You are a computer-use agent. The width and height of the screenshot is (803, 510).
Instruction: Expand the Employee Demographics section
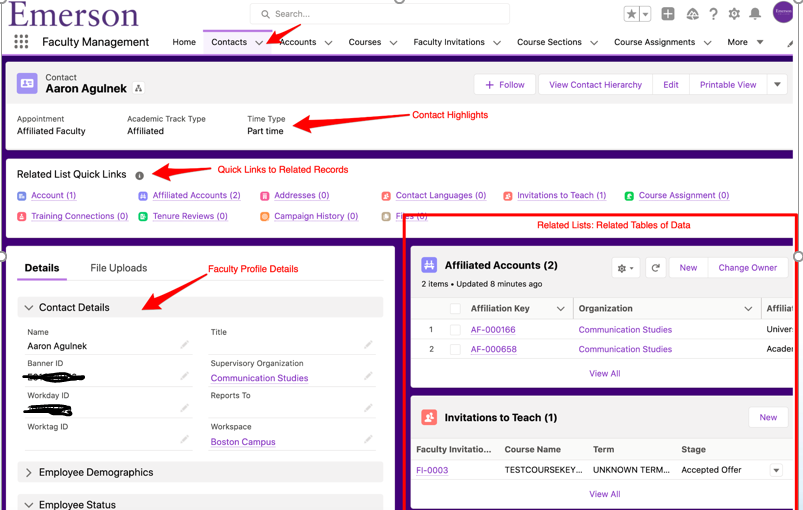coord(200,472)
